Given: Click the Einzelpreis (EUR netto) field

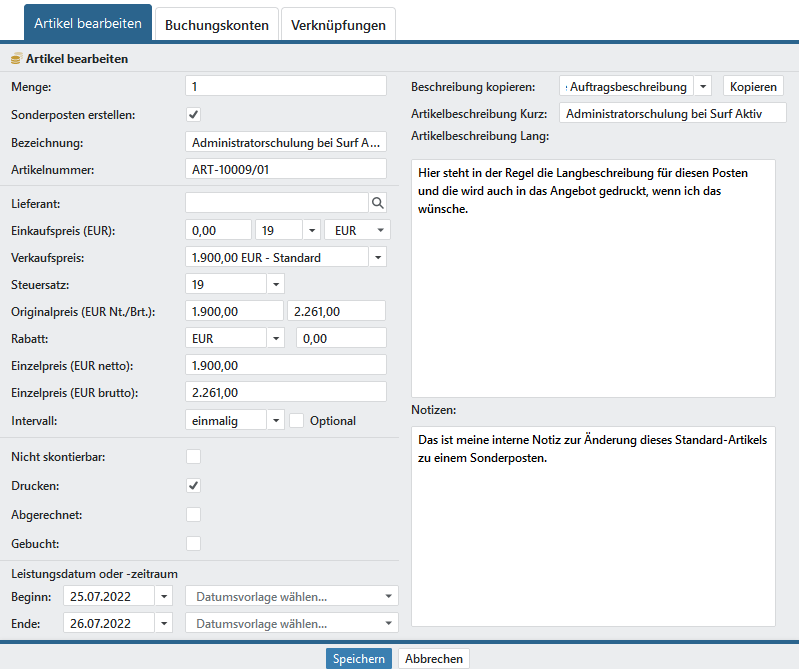Looking at the screenshot, I should coord(286,365).
